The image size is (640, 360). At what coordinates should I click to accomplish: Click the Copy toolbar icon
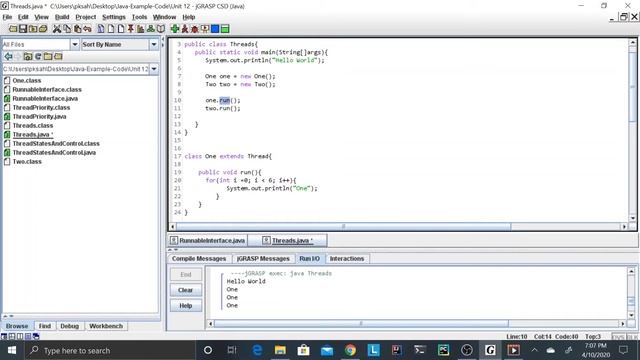67,29
